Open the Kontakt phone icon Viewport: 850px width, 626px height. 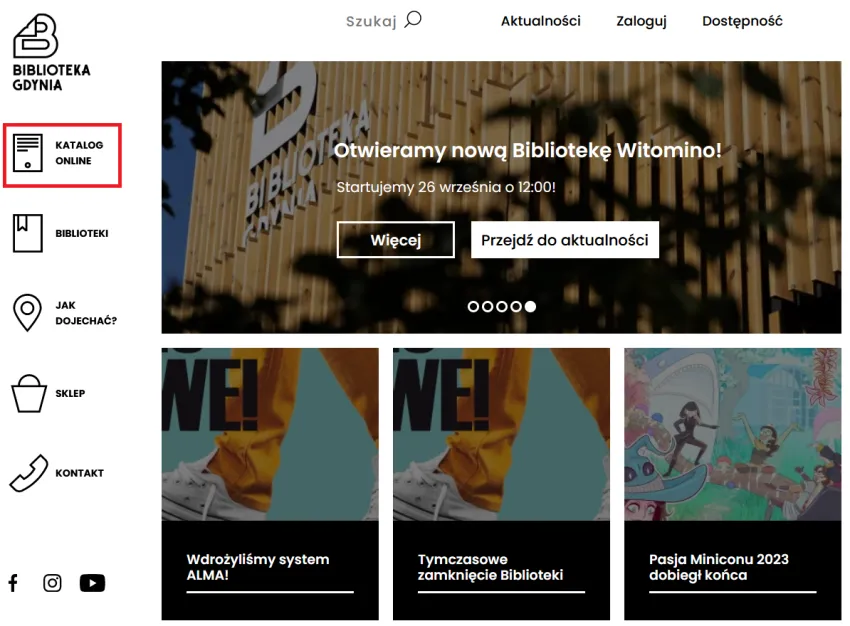tap(29, 473)
